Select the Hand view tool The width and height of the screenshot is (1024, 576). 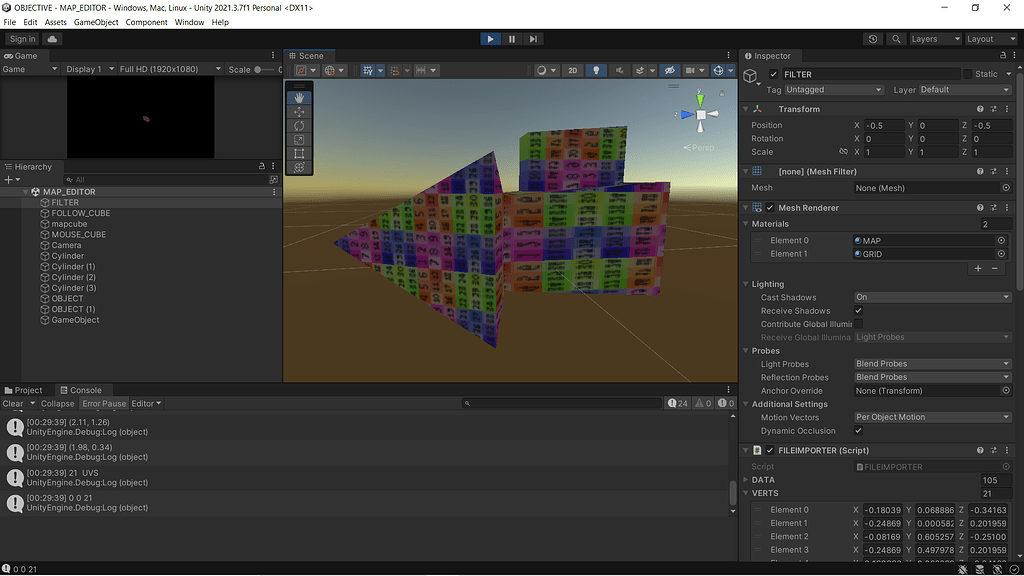point(300,98)
